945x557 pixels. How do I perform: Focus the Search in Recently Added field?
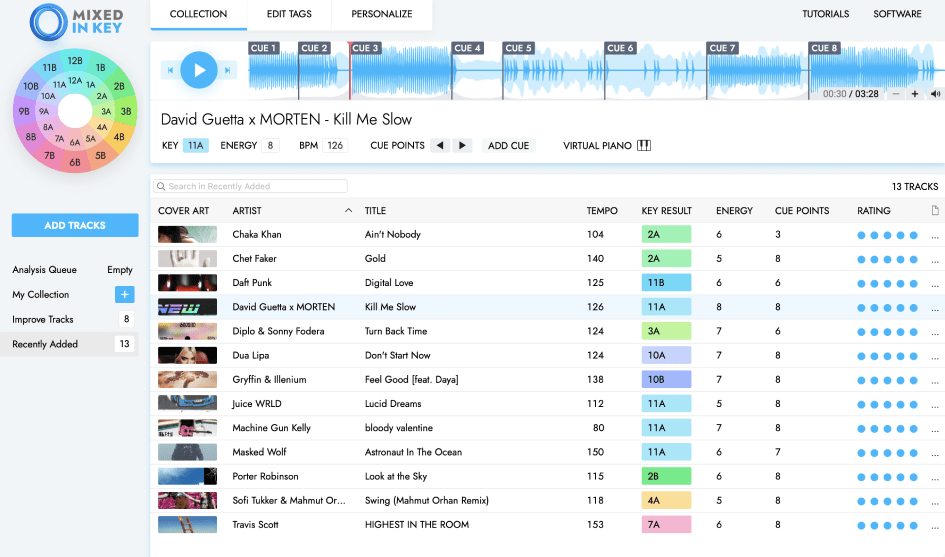250,186
